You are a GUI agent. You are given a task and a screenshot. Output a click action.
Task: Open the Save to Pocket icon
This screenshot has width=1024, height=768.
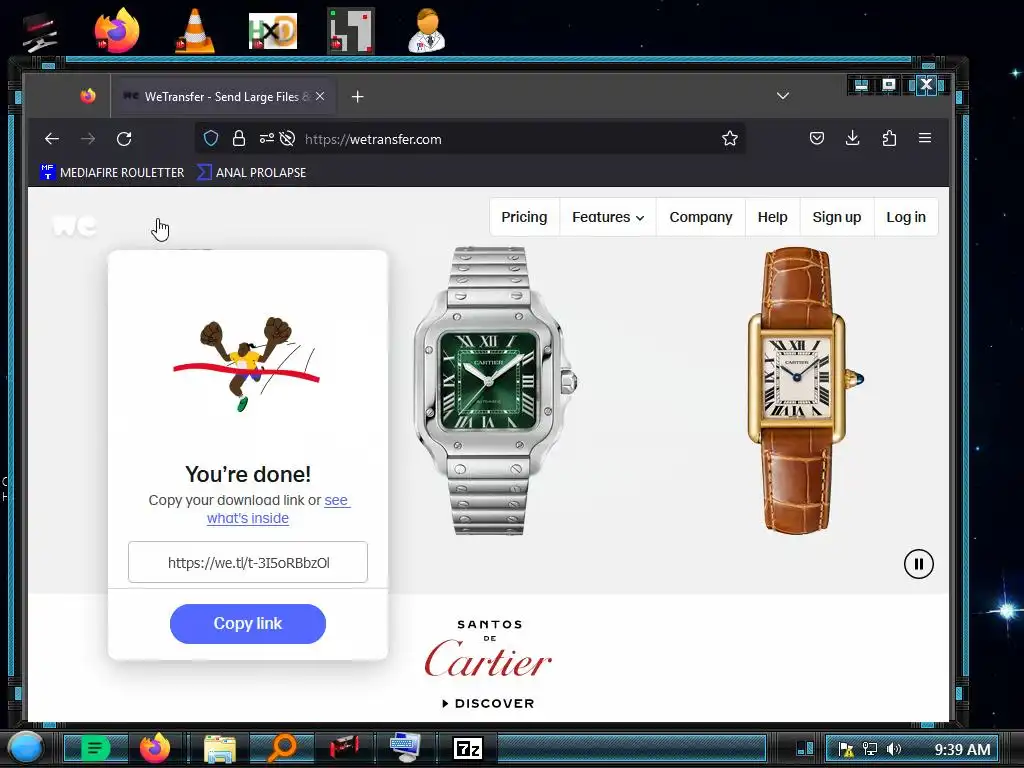816,138
